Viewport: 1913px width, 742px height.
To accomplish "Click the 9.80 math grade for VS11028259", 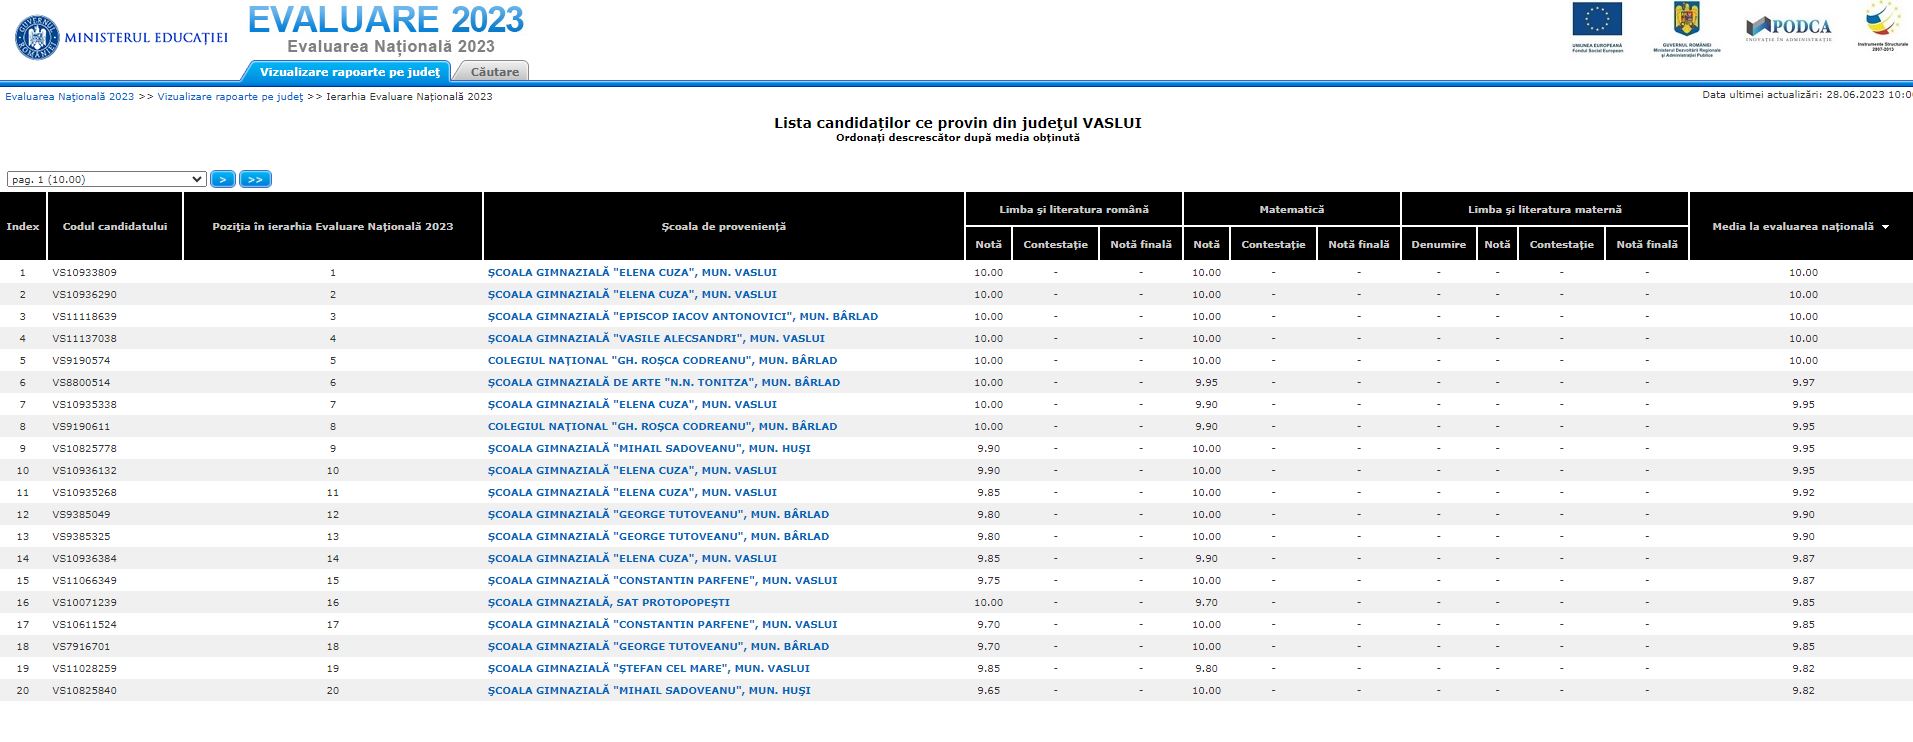I will (1206, 668).
